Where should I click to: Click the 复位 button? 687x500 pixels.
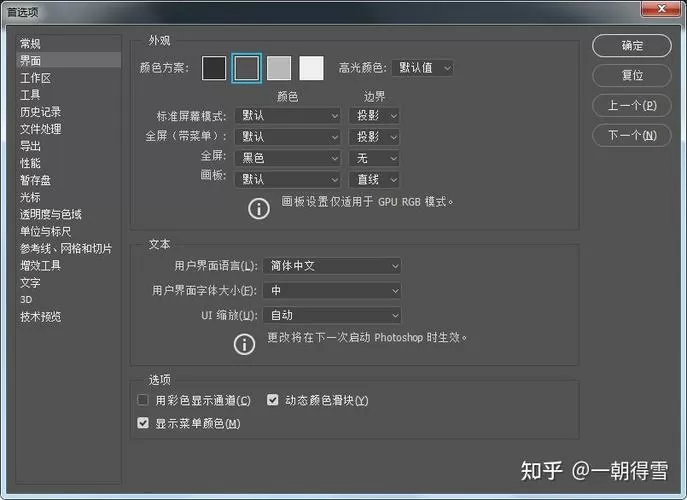[631, 75]
